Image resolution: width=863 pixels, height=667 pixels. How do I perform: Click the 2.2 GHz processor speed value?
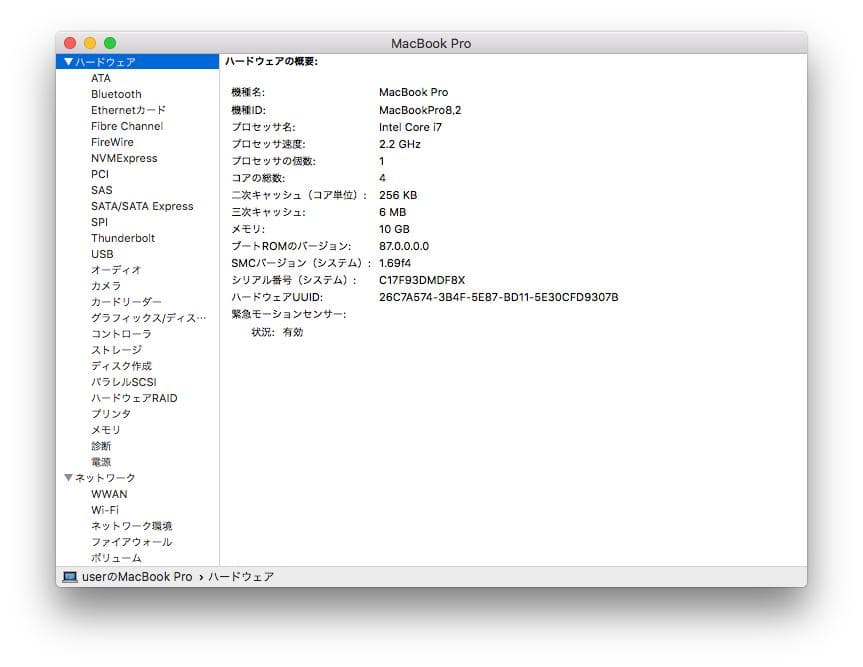(x=400, y=144)
